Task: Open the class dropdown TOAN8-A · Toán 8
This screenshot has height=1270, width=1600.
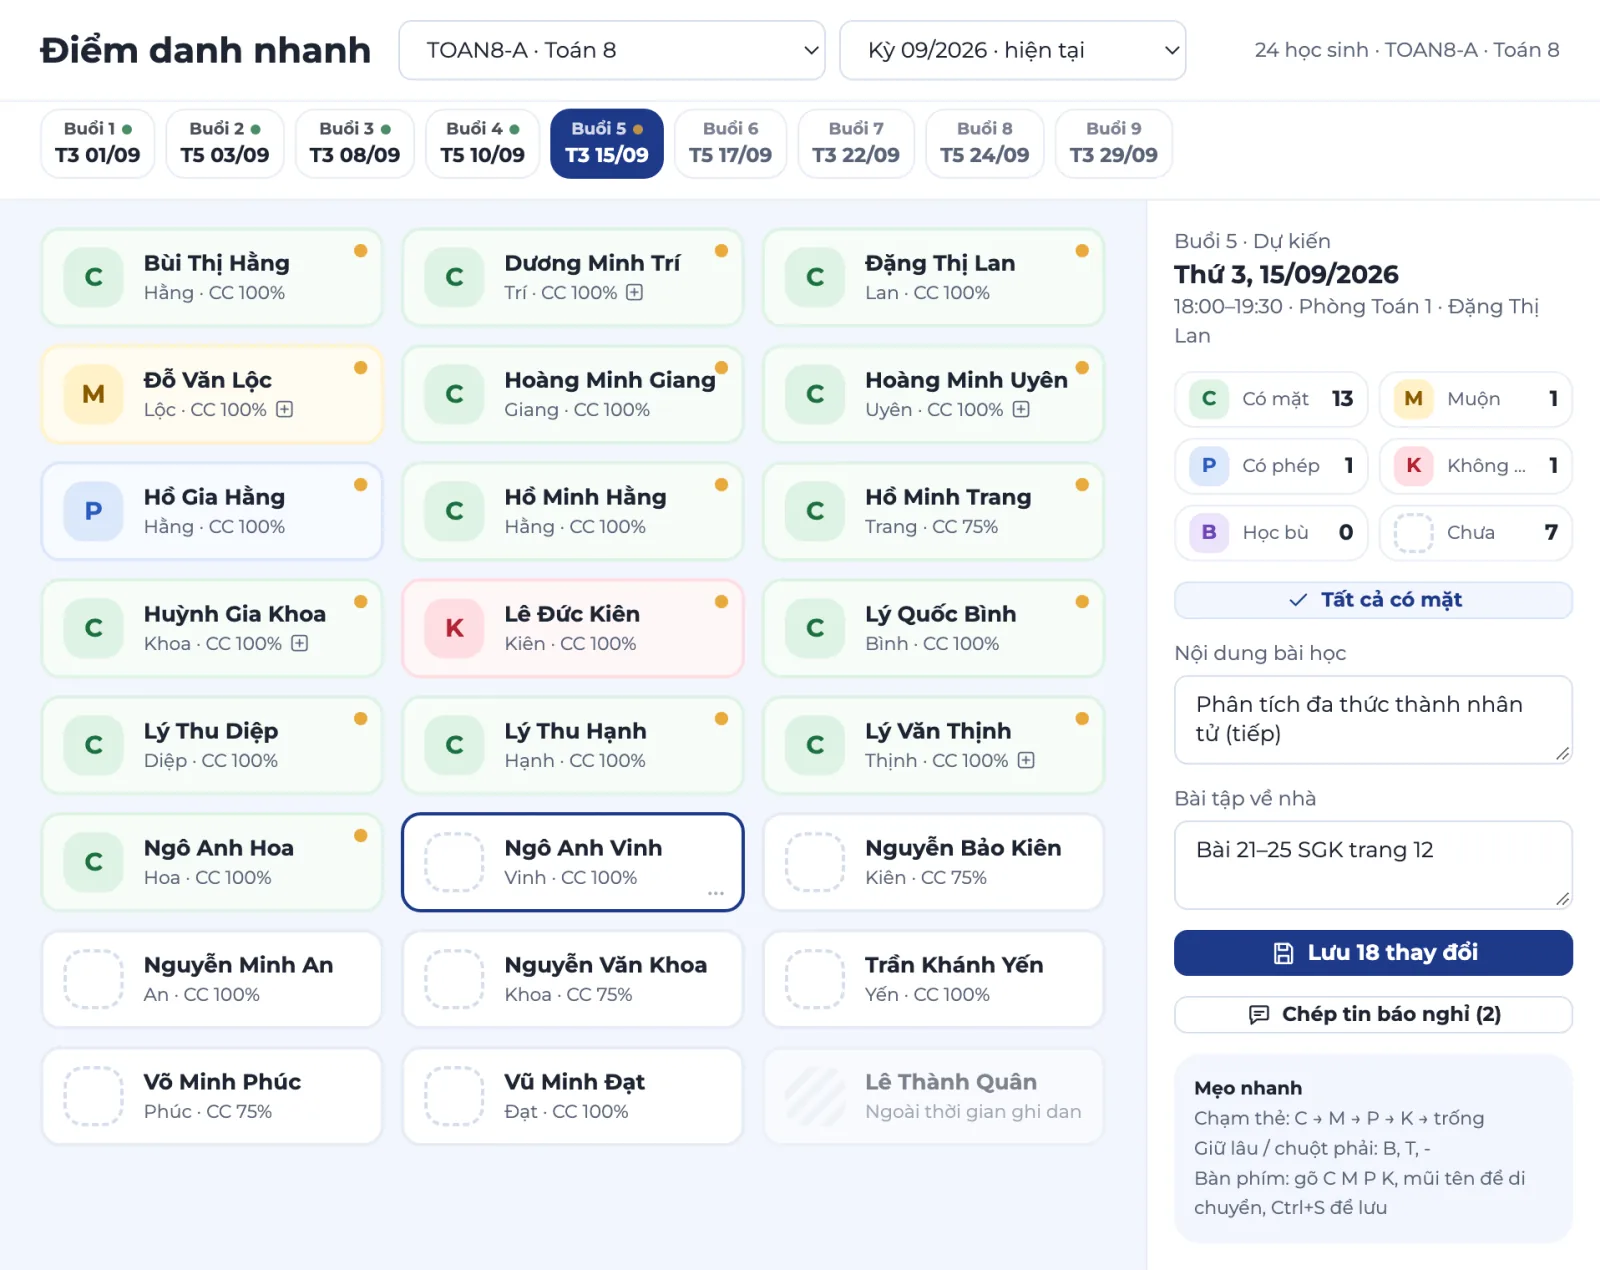Action: [612, 50]
